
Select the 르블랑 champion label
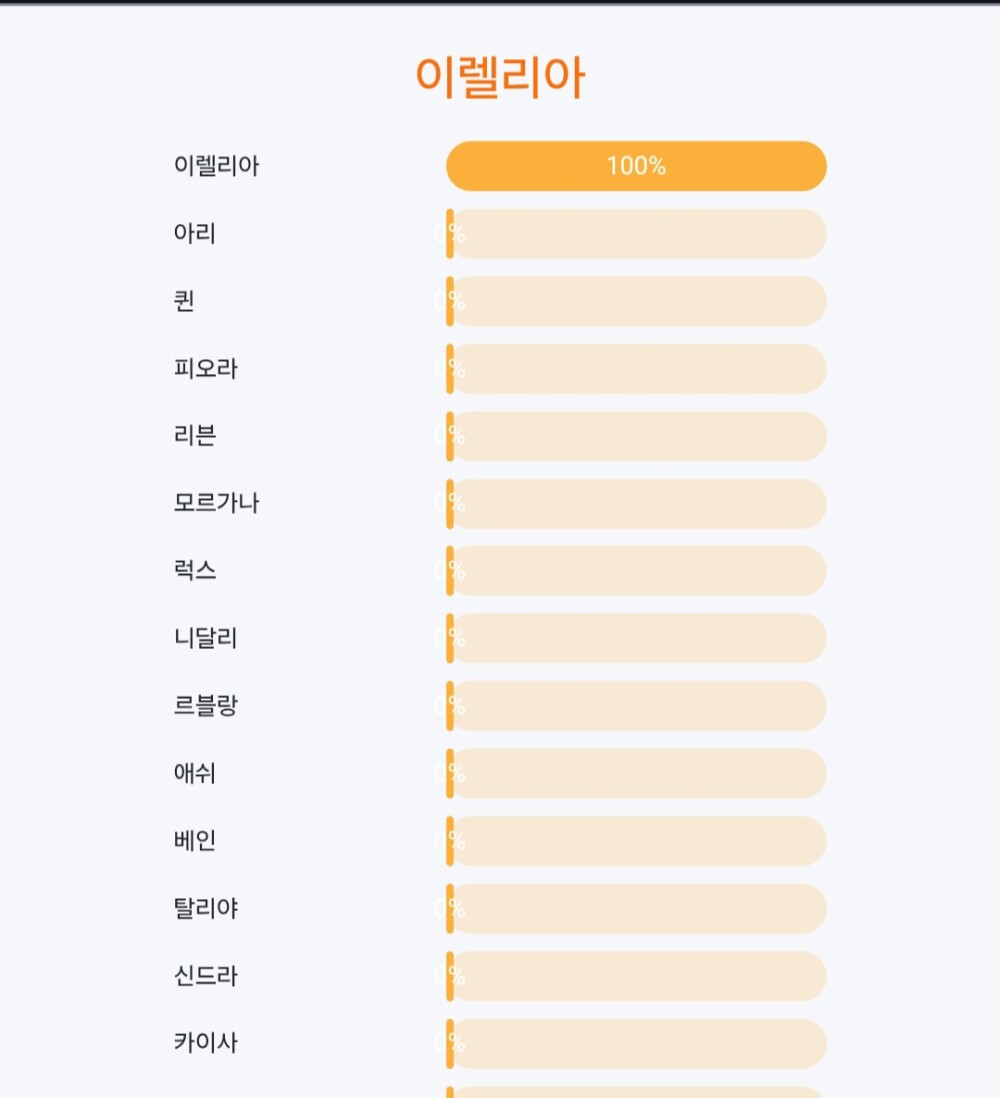click(x=206, y=706)
